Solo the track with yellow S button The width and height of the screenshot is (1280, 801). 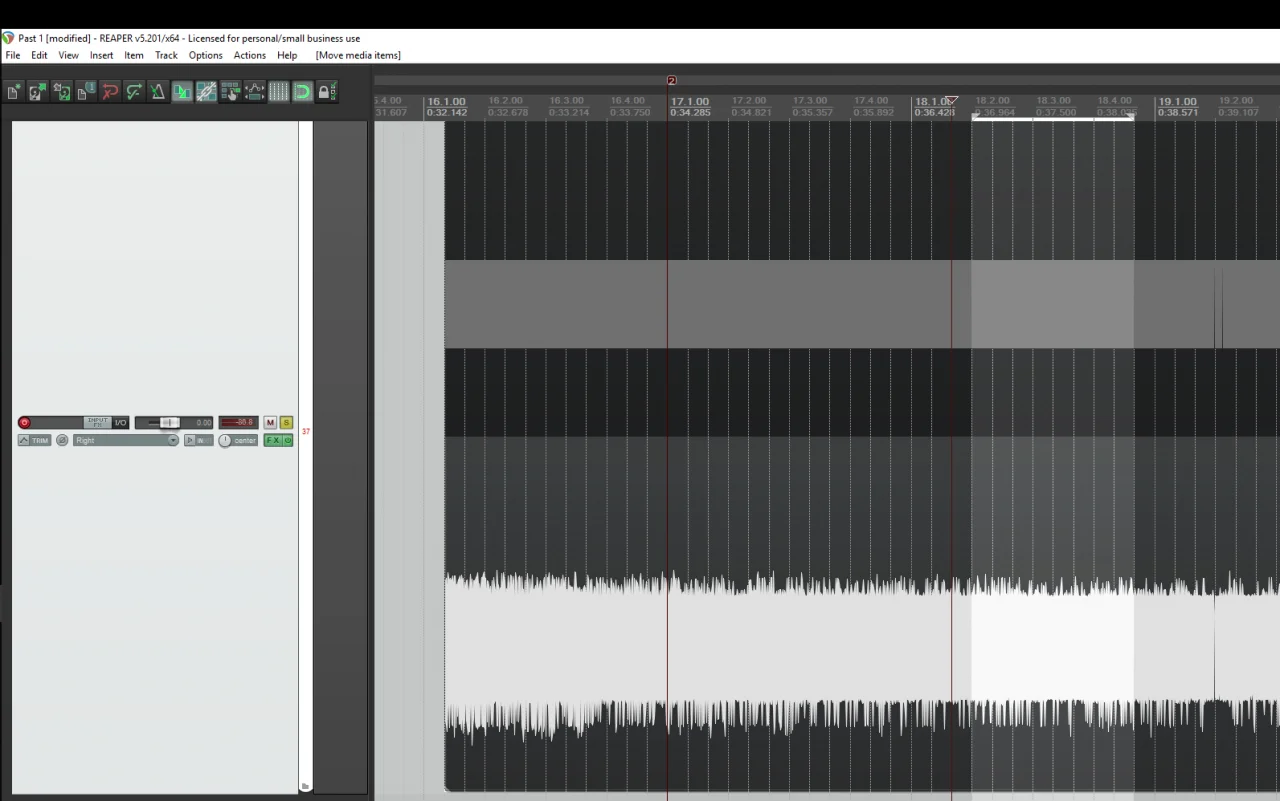click(286, 422)
